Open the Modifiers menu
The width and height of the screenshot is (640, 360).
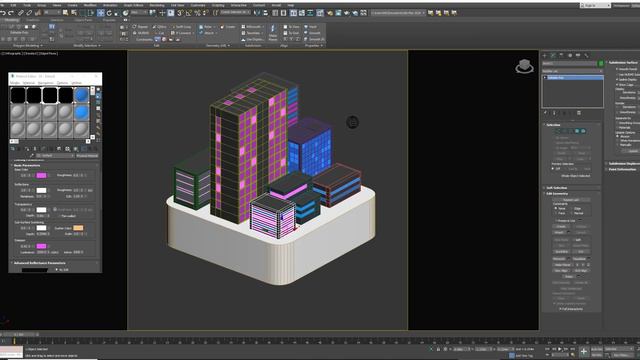click(x=90, y=5)
